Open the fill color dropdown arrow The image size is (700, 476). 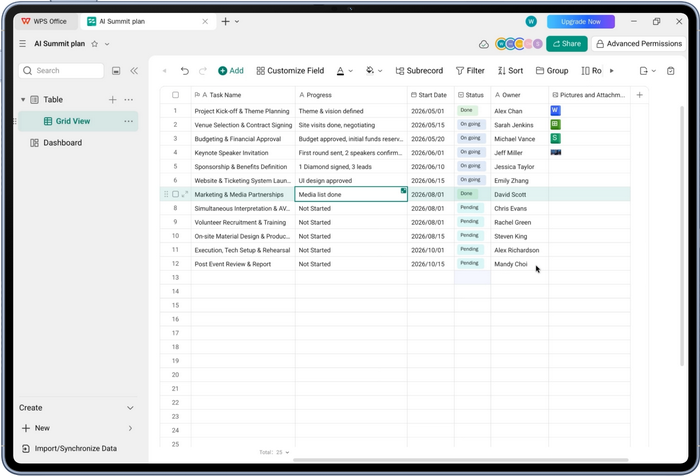click(x=380, y=71)
